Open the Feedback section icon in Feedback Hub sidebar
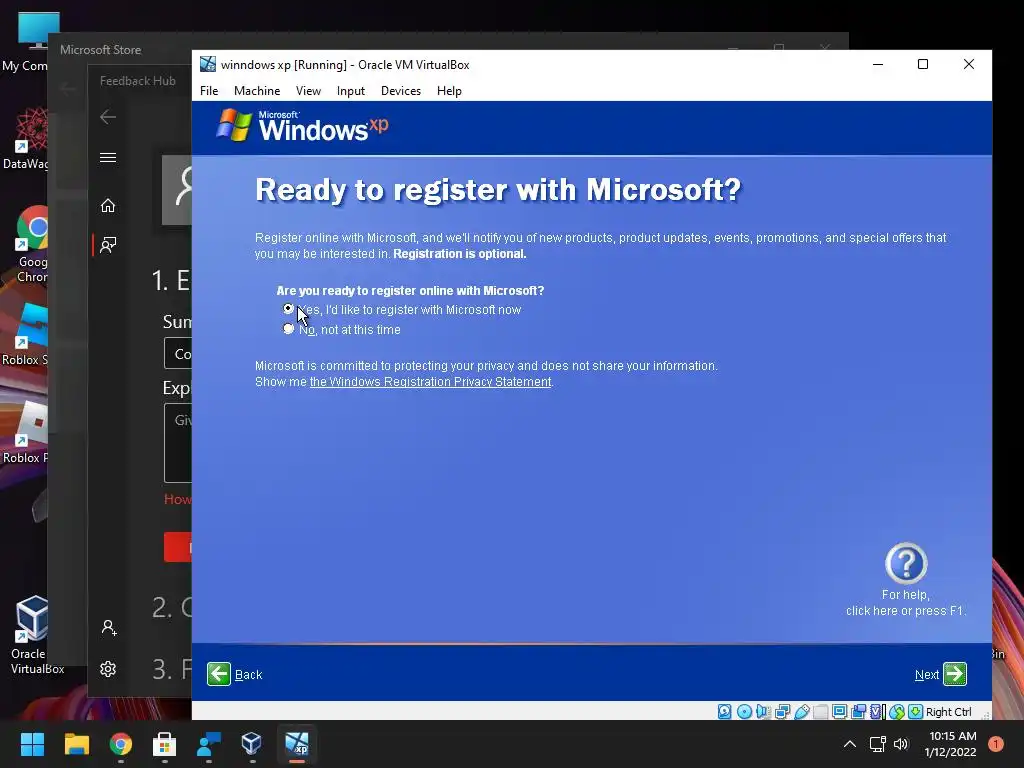 click(108, 245)
